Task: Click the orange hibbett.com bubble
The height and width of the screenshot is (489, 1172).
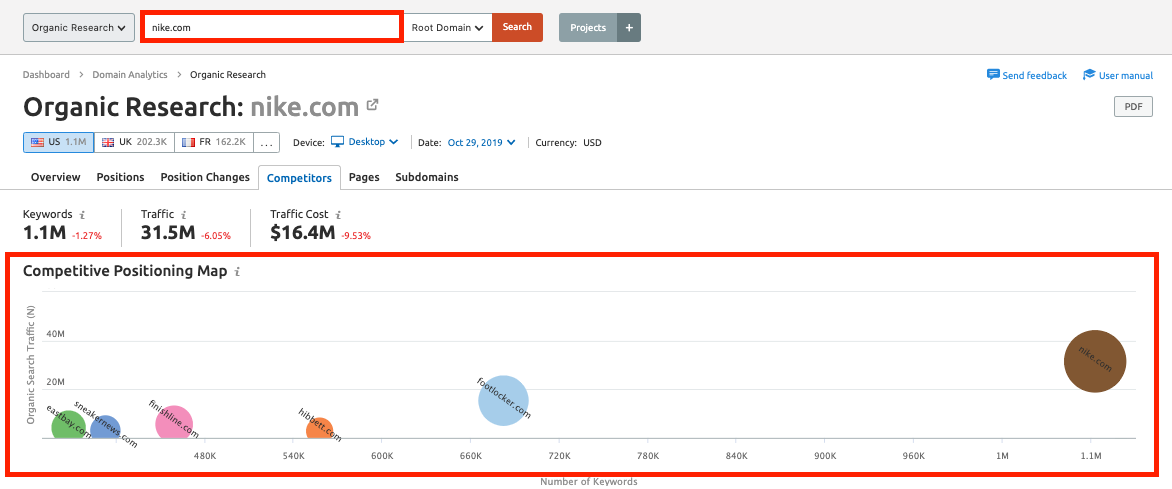Action: [319, 429]
